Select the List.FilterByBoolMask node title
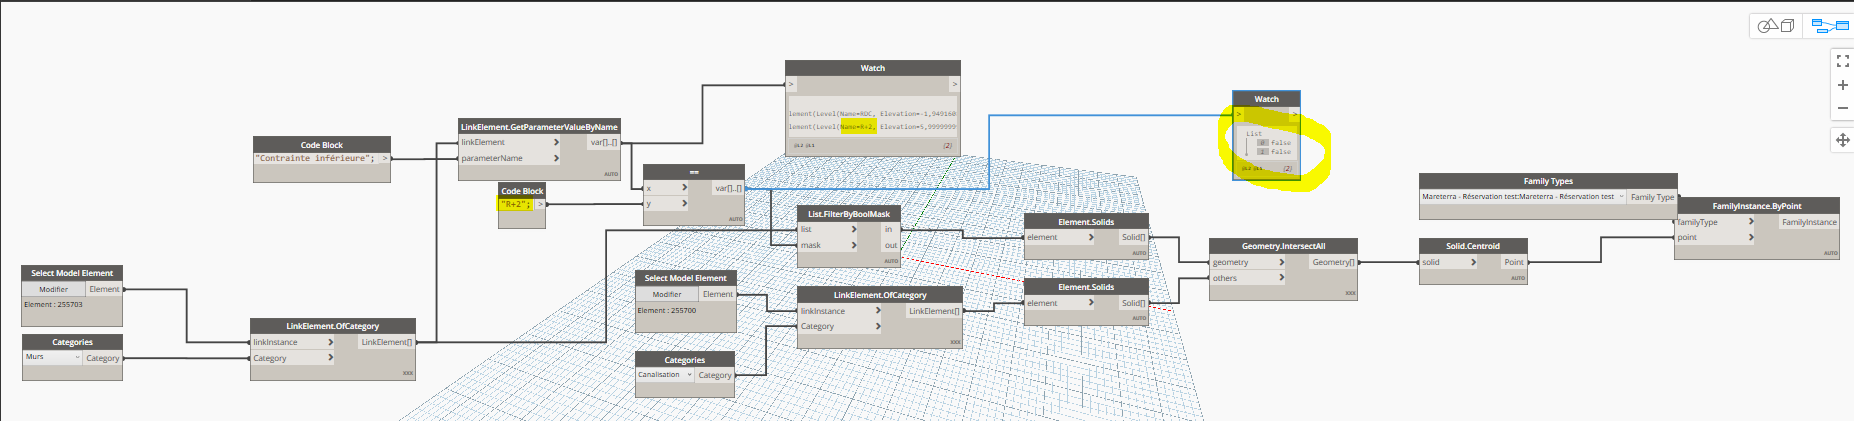Viewport: 1854px width, 421px height. pos(848,214)
